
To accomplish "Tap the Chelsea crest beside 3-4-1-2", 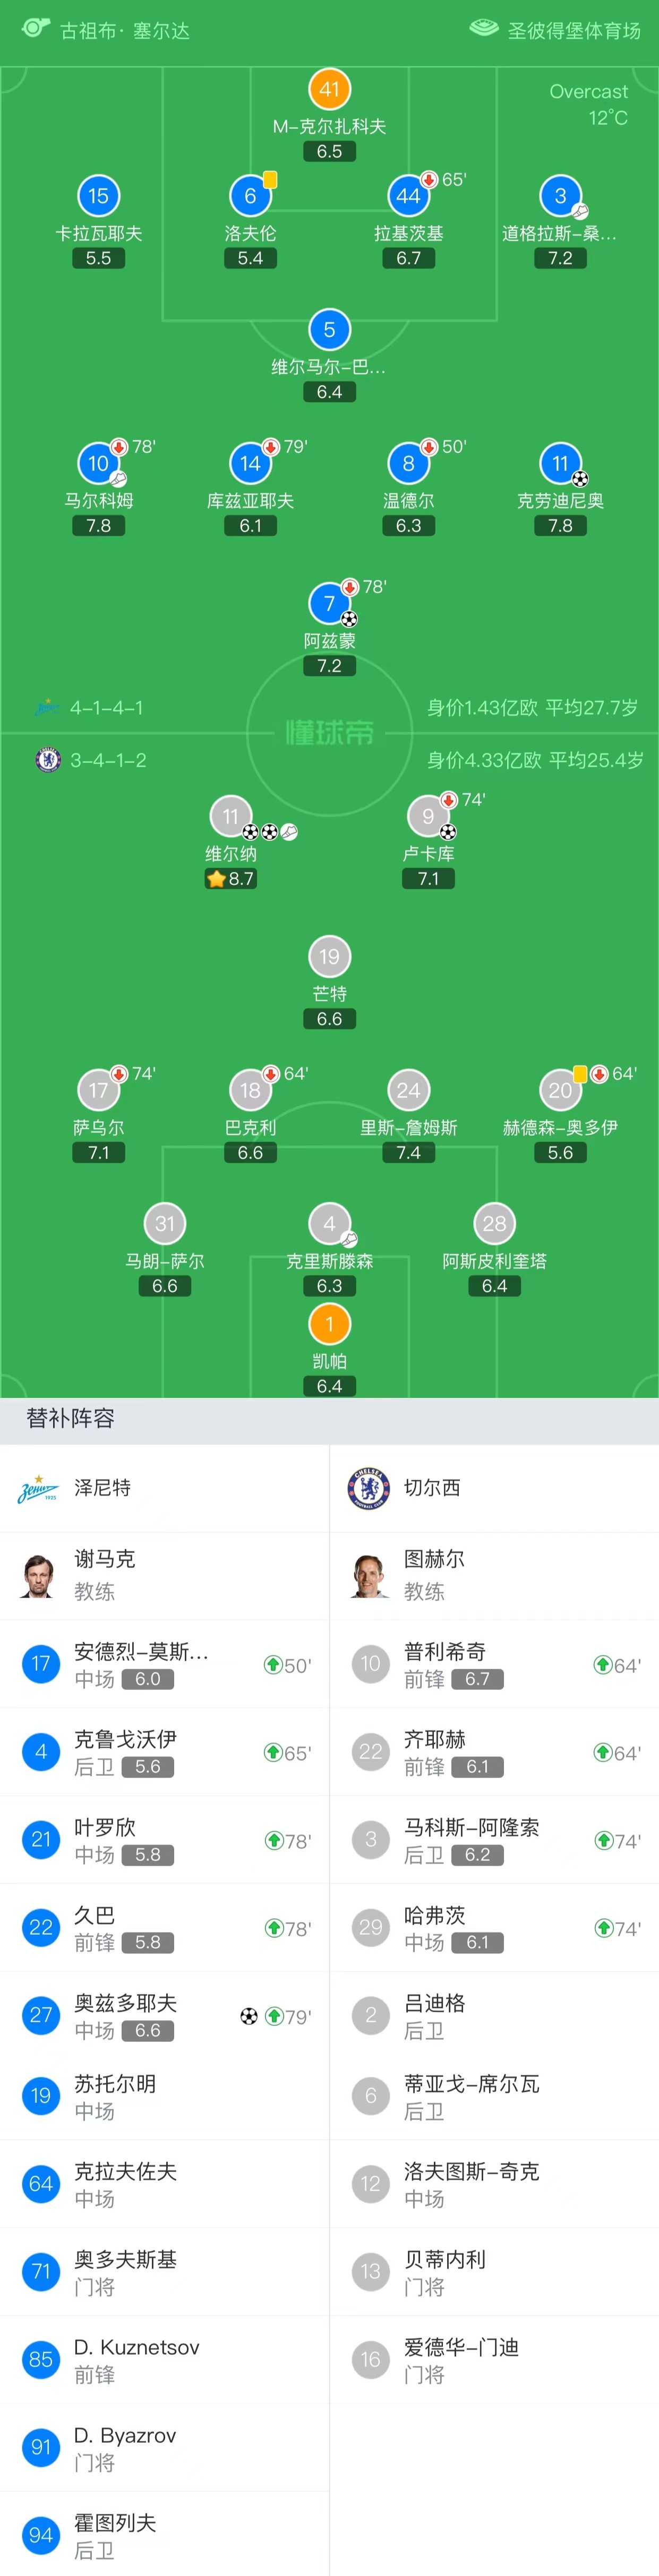I will (x=47, y=760).
